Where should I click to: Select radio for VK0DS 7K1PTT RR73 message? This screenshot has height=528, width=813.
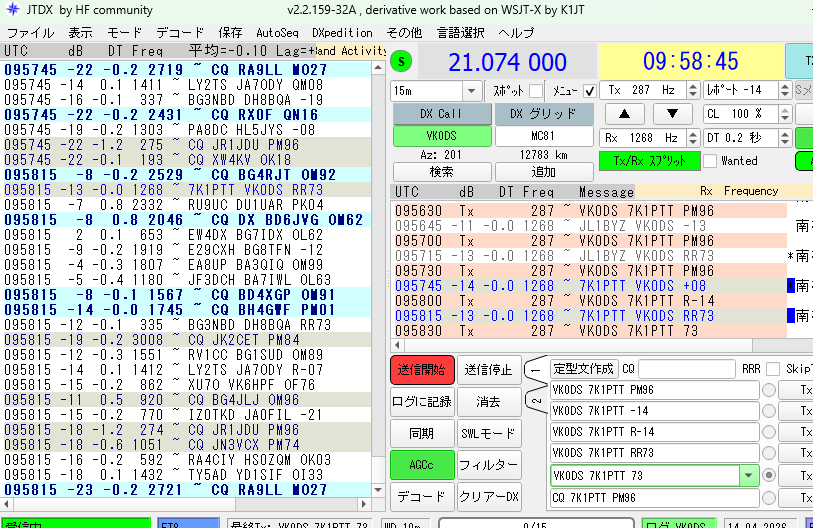pyautogui.click(x=769, y=453)
